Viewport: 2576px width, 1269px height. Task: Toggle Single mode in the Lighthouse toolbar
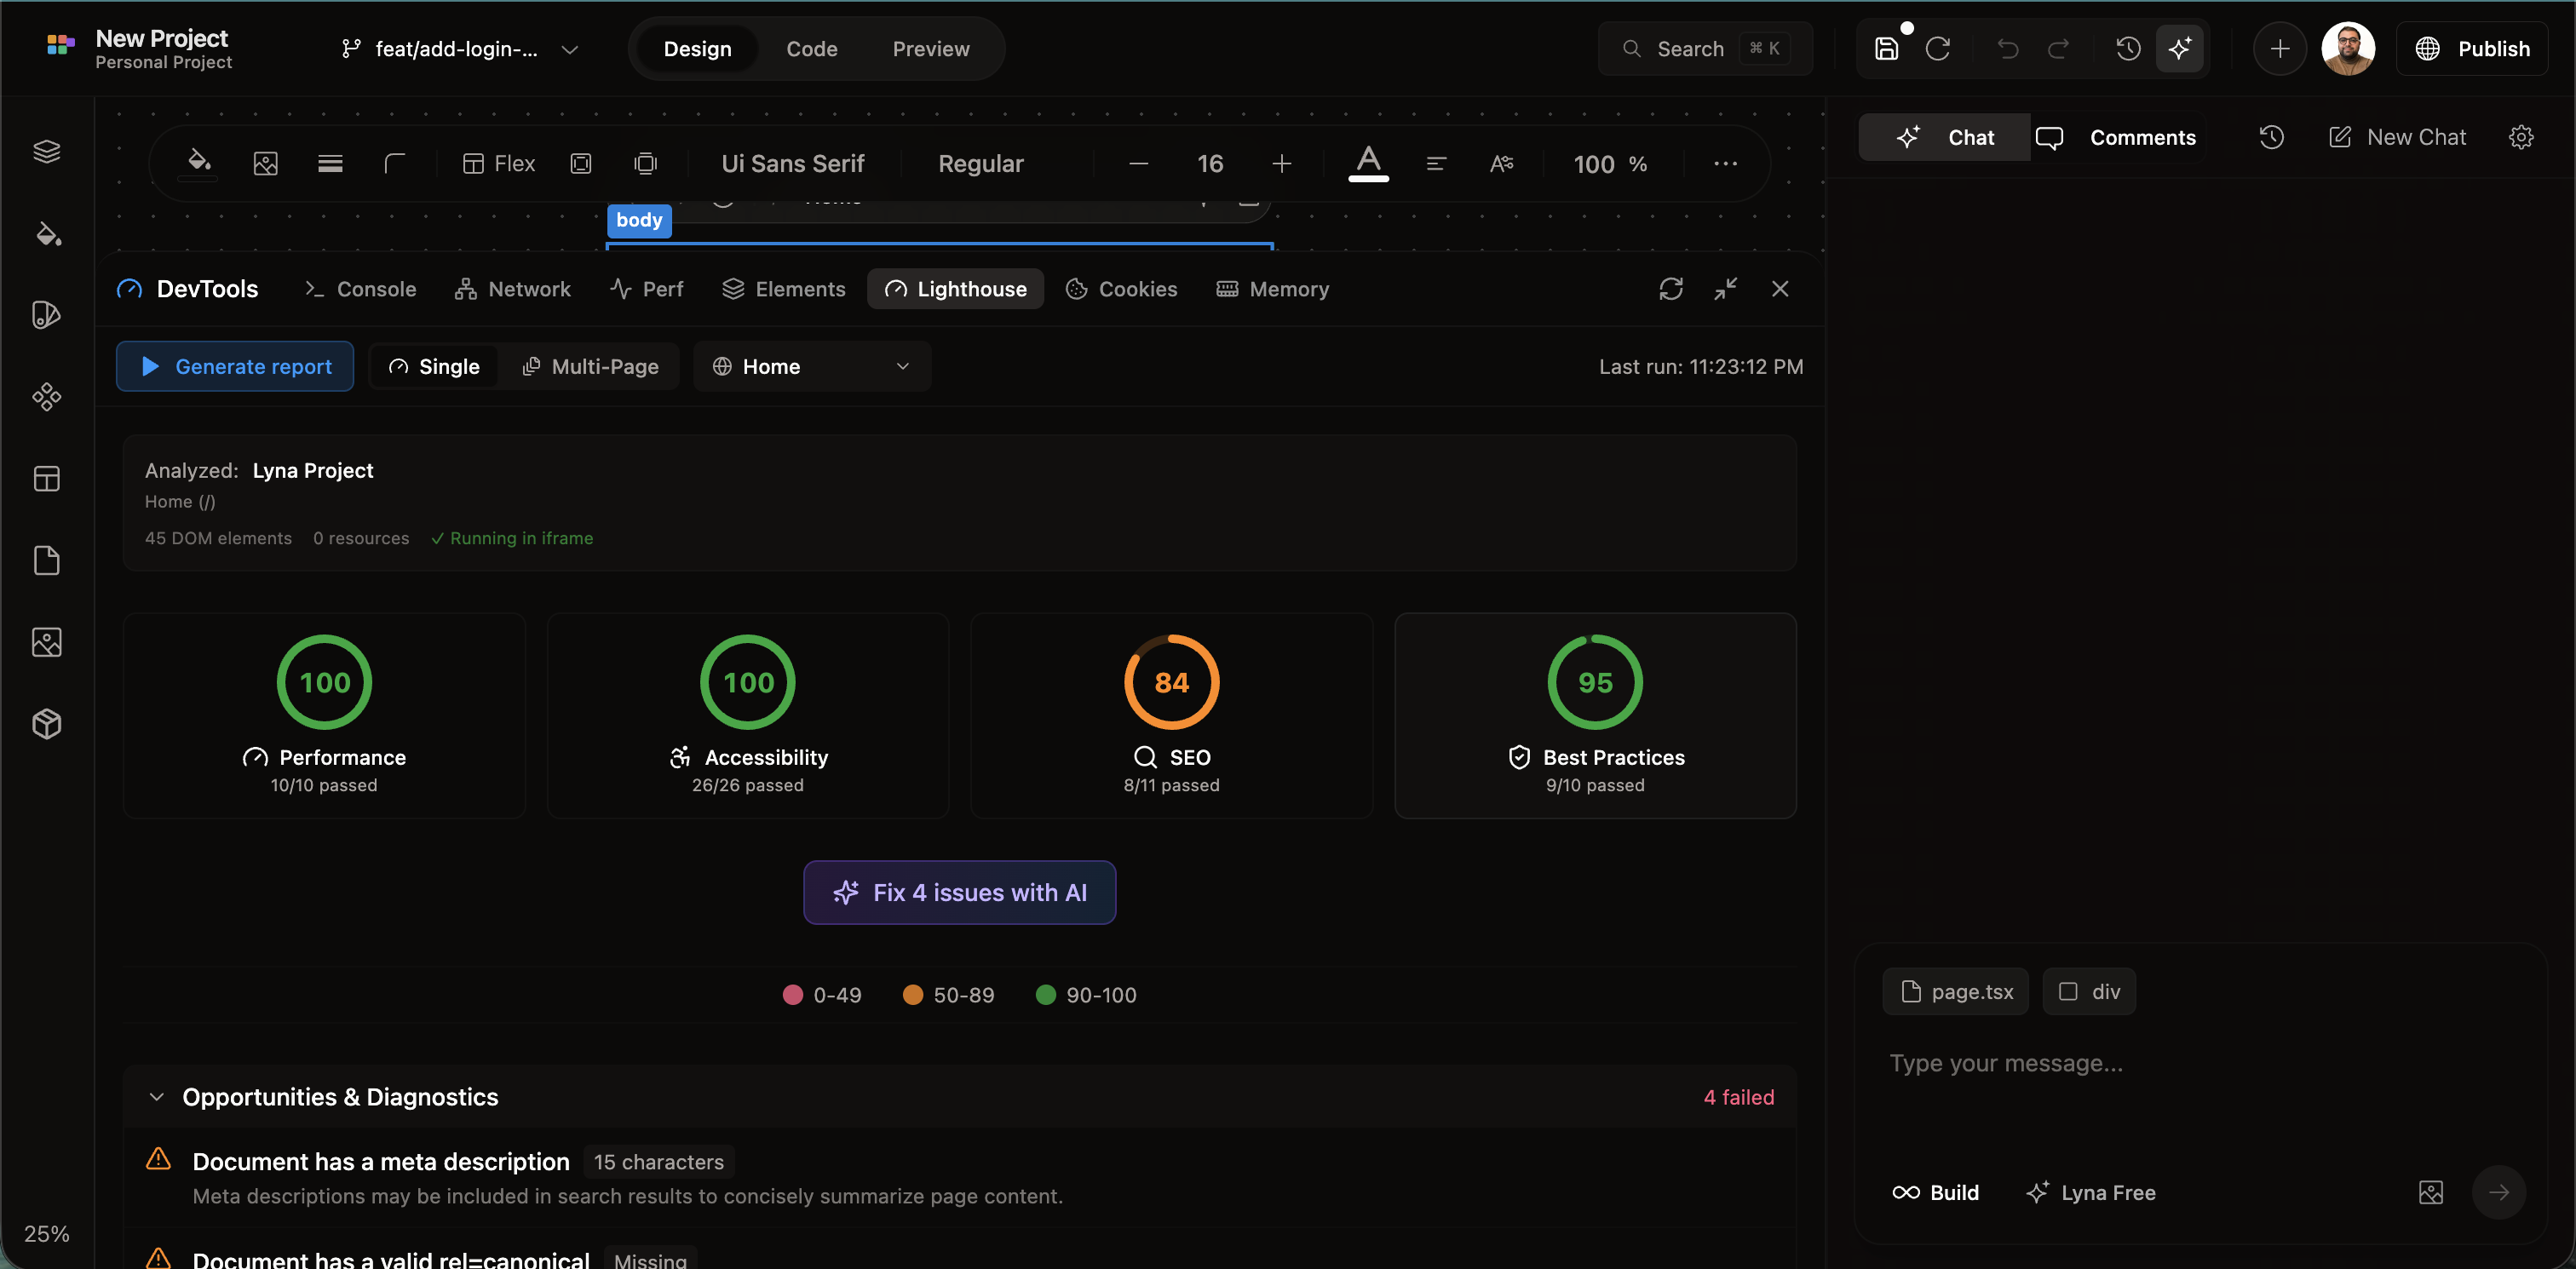[434, 366]
